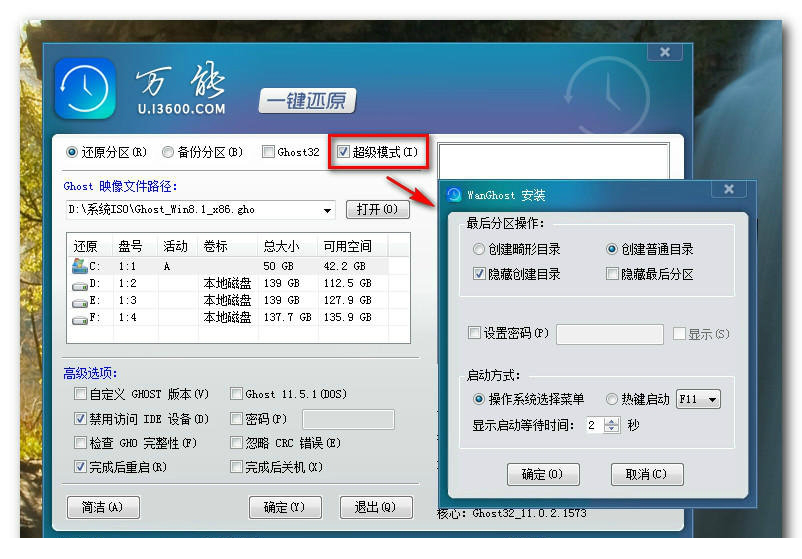This screenshot has height=559, width=802.
Task: Click password field beside 密码(P)
Action: click(x=348, y=419)
